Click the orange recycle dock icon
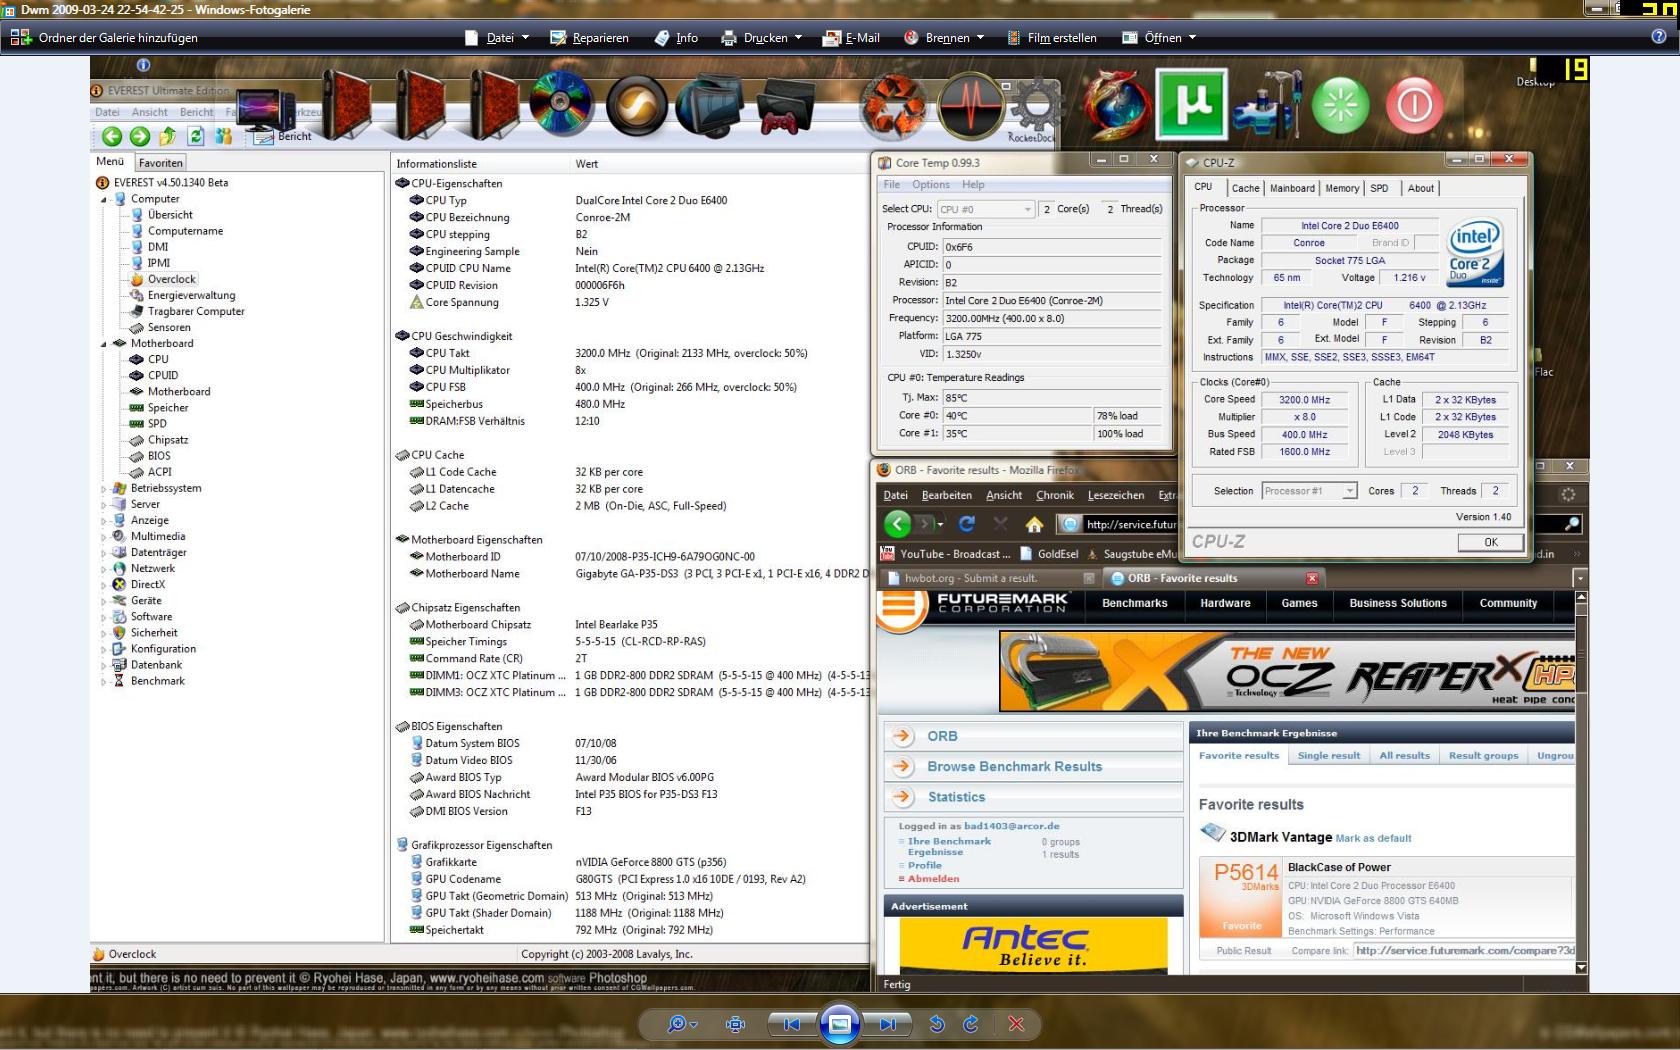Screen dimensions: 1680x1050 pyautogui.click(x=893, y=105)
